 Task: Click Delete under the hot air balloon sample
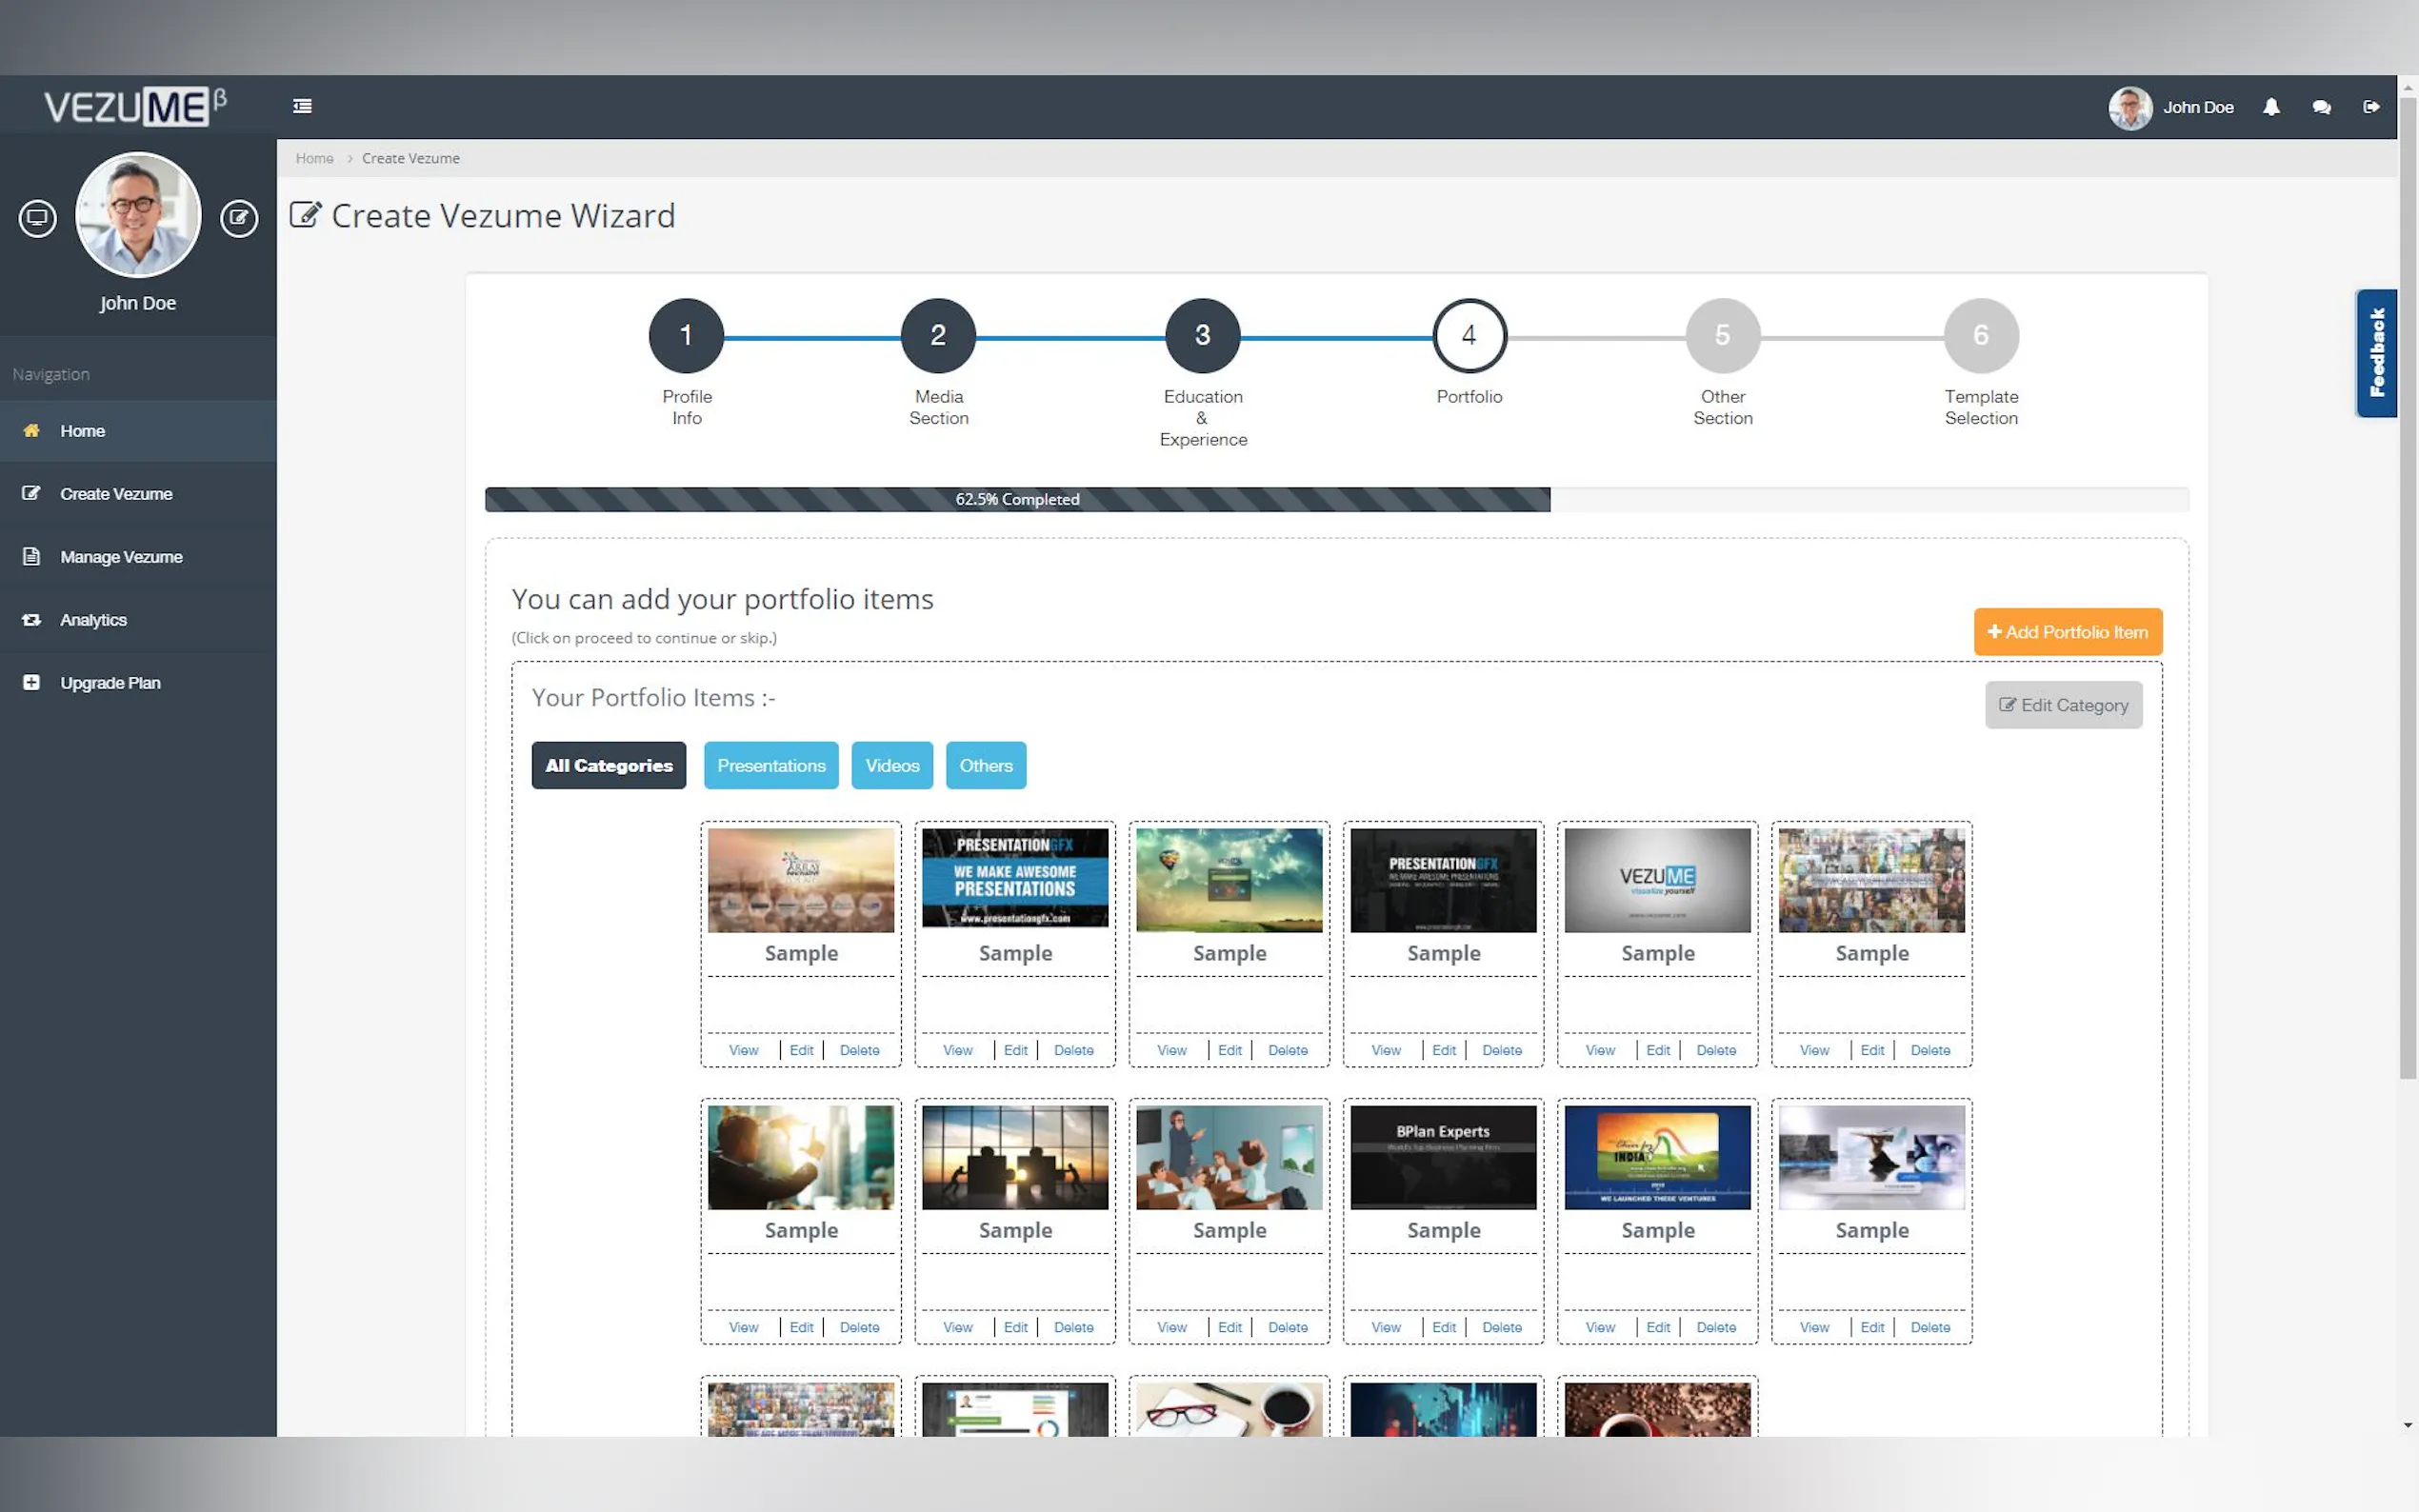point(1288,1050)
